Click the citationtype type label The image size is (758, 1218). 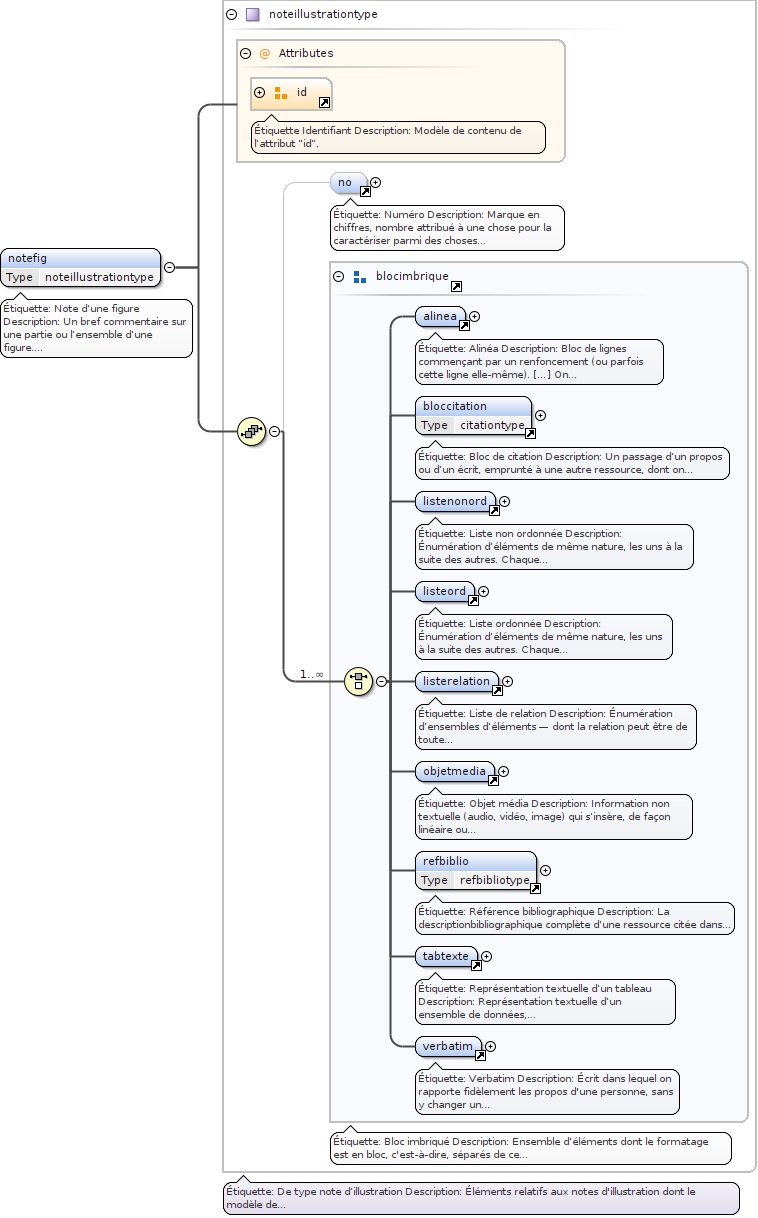[x=491, y=425]
